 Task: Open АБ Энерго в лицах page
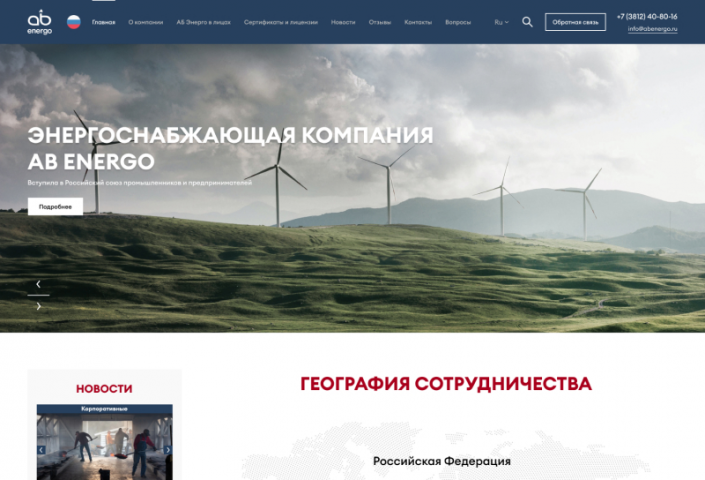[203, 22]
